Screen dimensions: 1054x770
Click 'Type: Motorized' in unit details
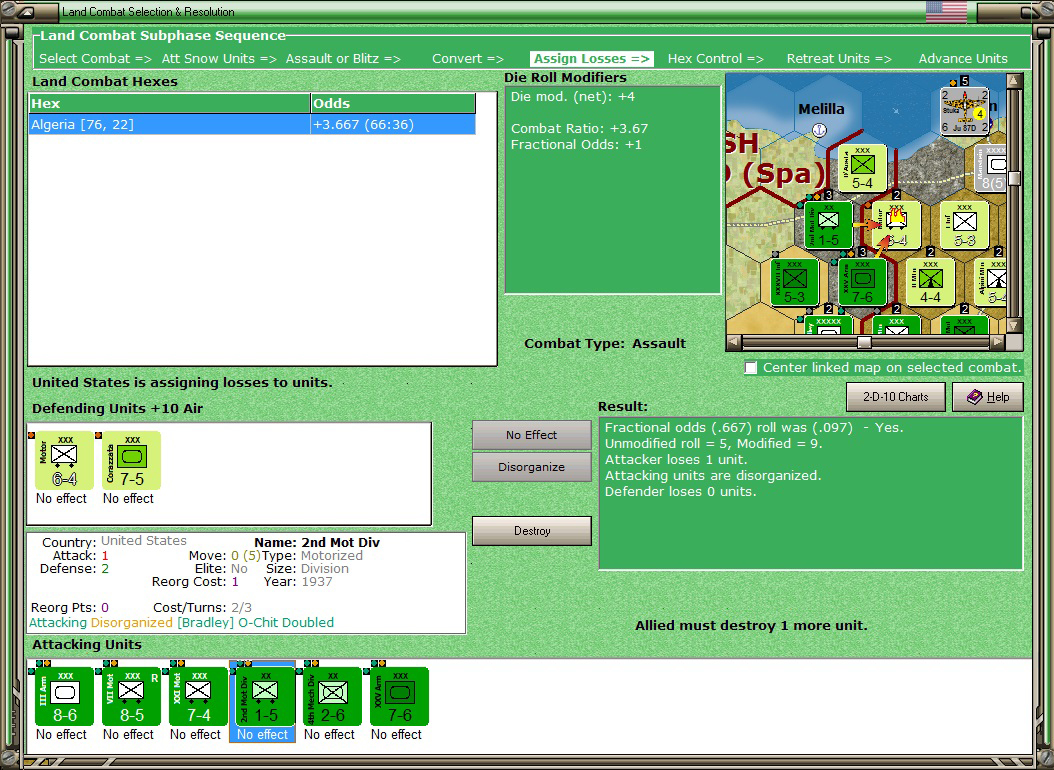click(x=312, y=556)
